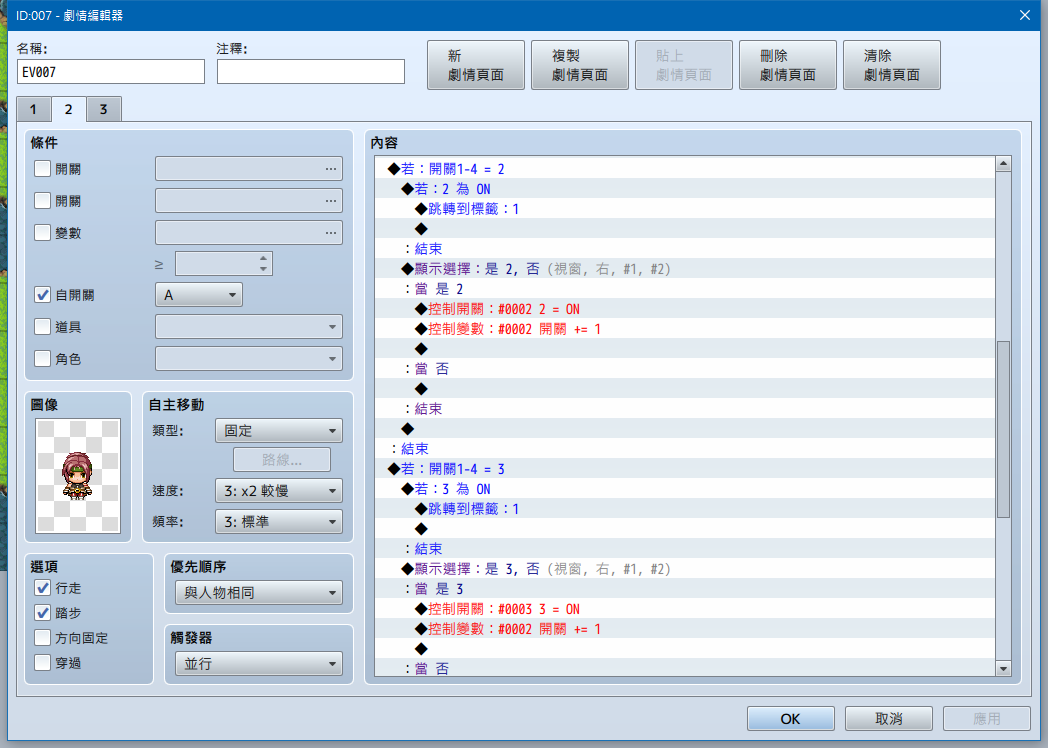Click the content list scroll-down arrow
The height and width of the screenshot is (748, 1048).
click(1003, 668)
